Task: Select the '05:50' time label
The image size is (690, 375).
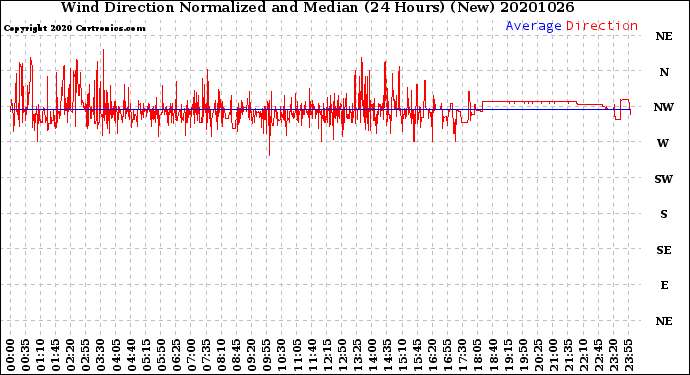Action: [161, 355]
